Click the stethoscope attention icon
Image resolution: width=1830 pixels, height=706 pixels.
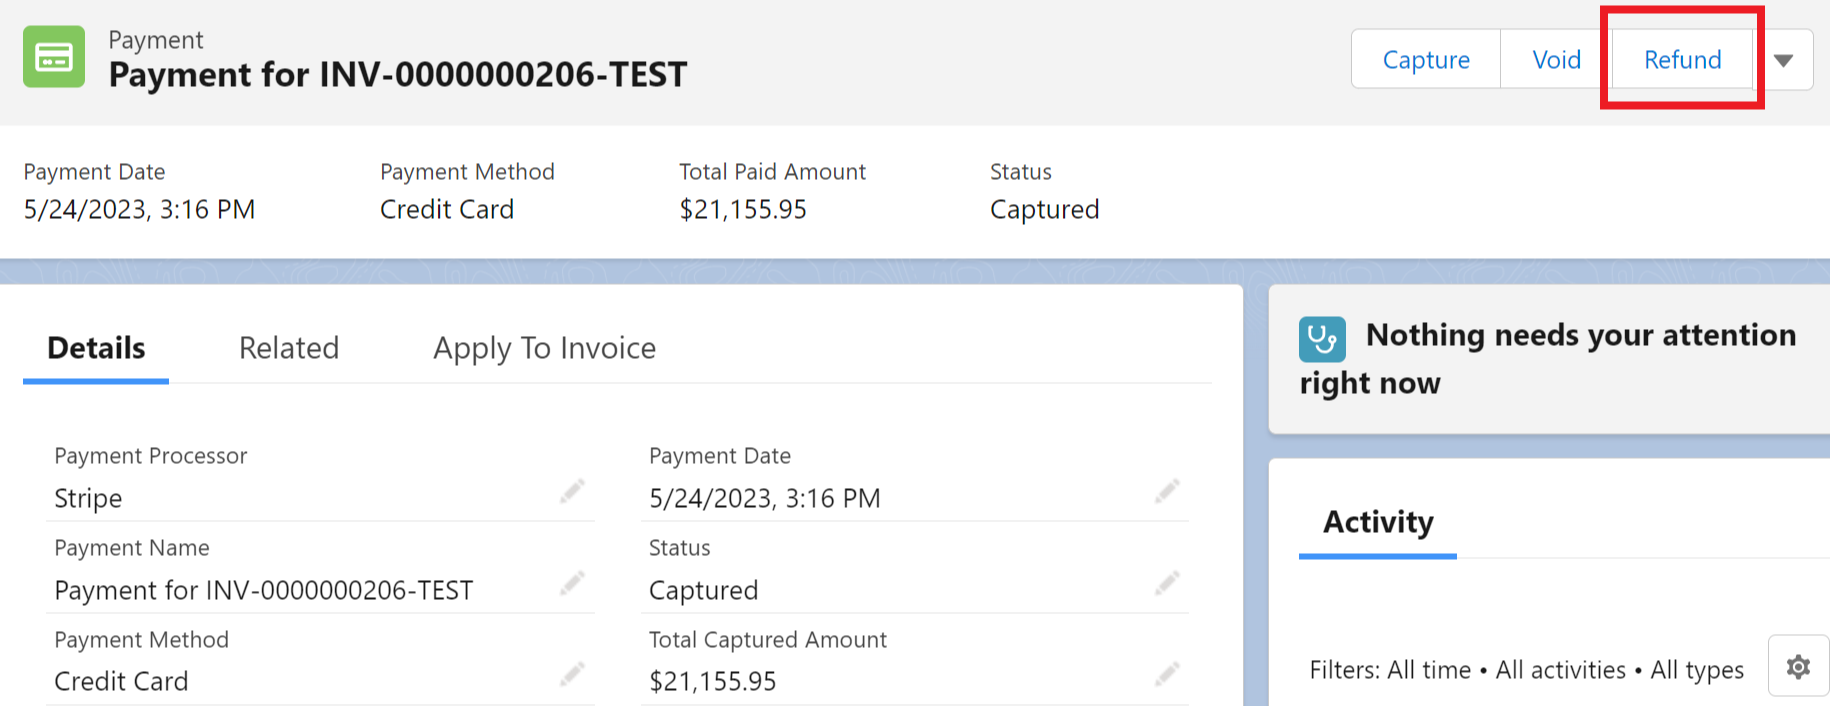pos(1321,340)
